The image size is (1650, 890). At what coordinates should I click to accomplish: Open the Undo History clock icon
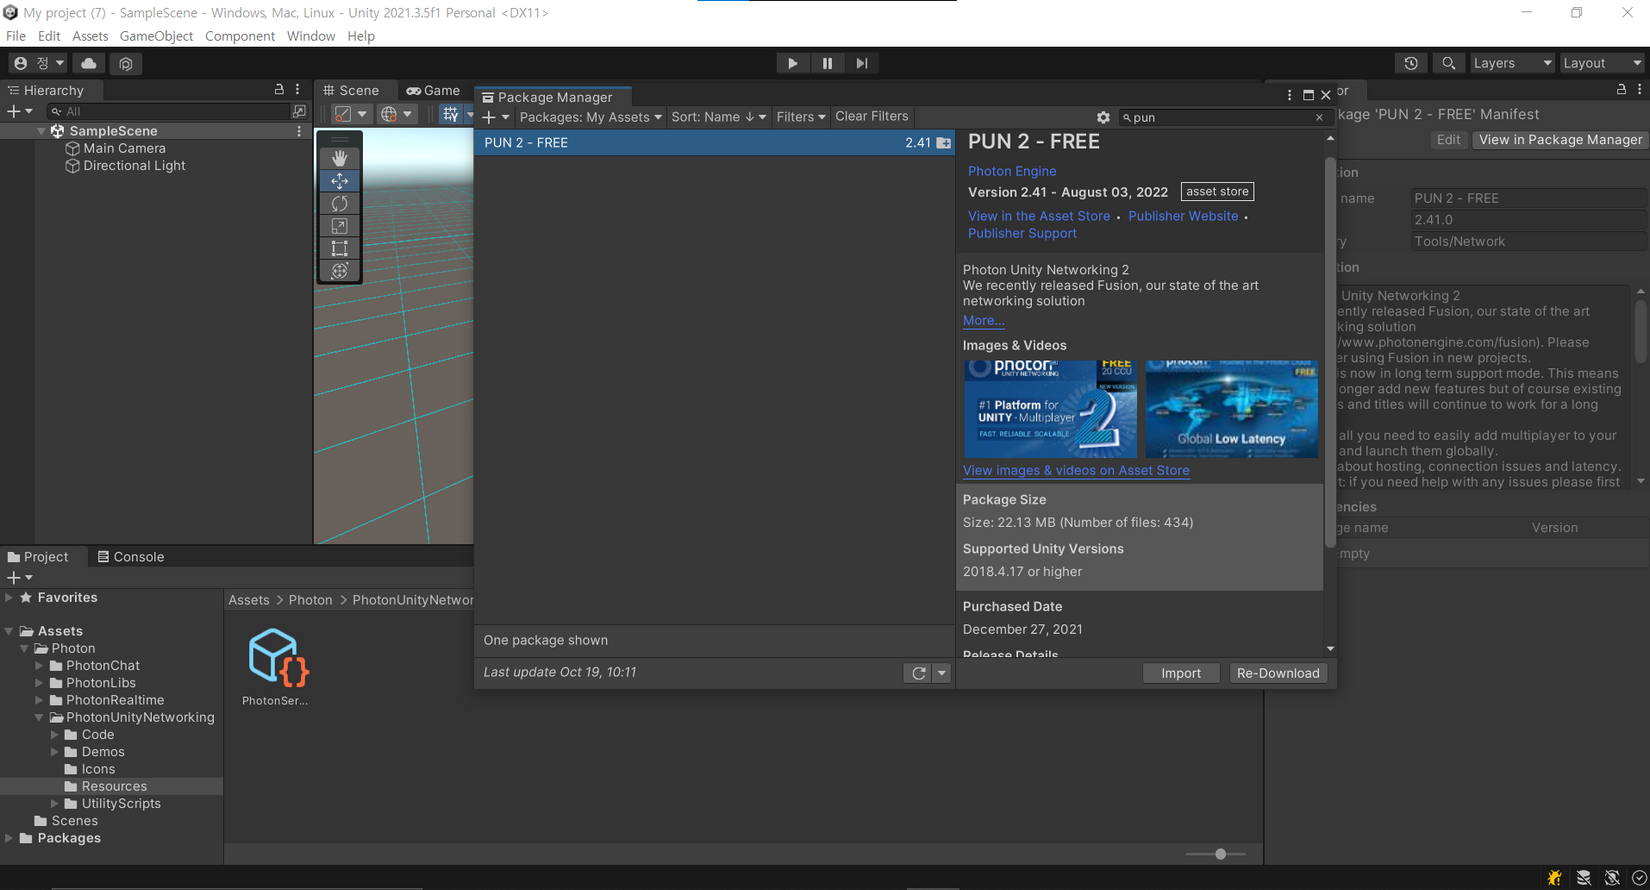pyautogui.click(x=1411, y=63)
